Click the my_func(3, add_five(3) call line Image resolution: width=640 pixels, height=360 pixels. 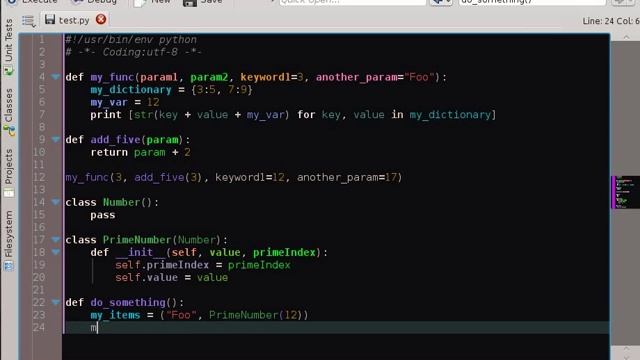click(234, 178)
